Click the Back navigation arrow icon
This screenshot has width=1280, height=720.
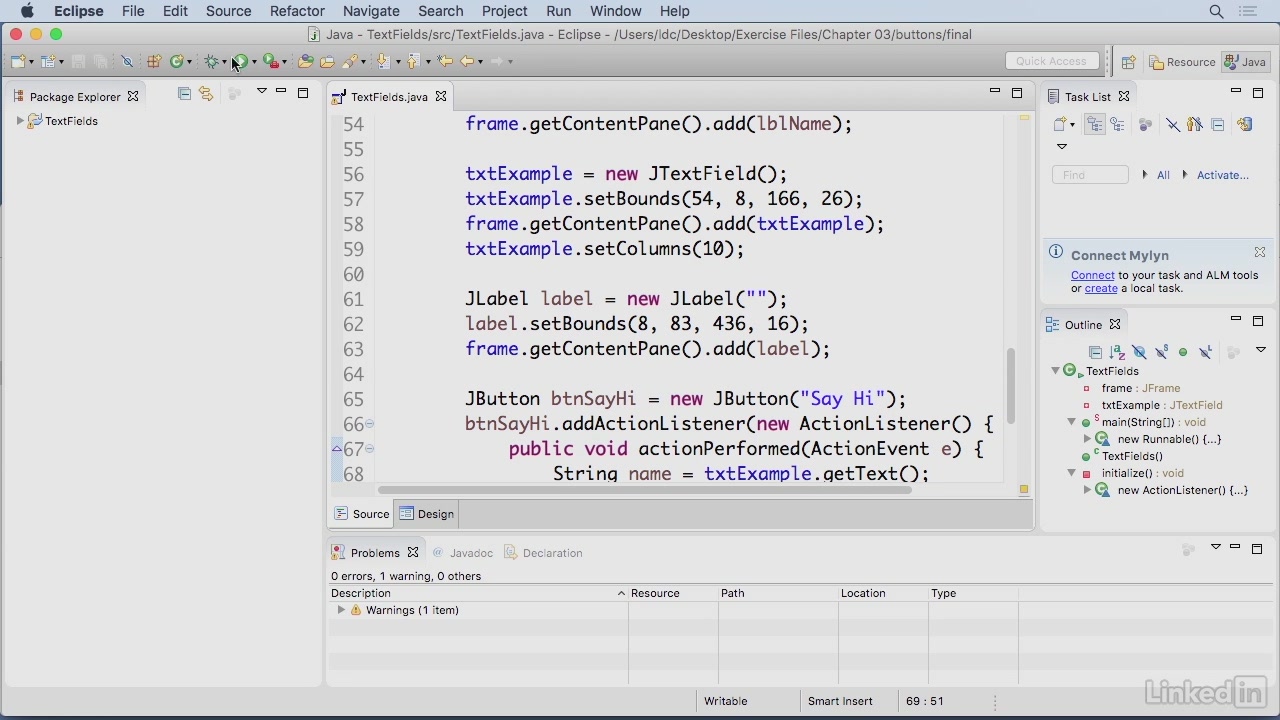pyautogui.click(x=467, y=61)
